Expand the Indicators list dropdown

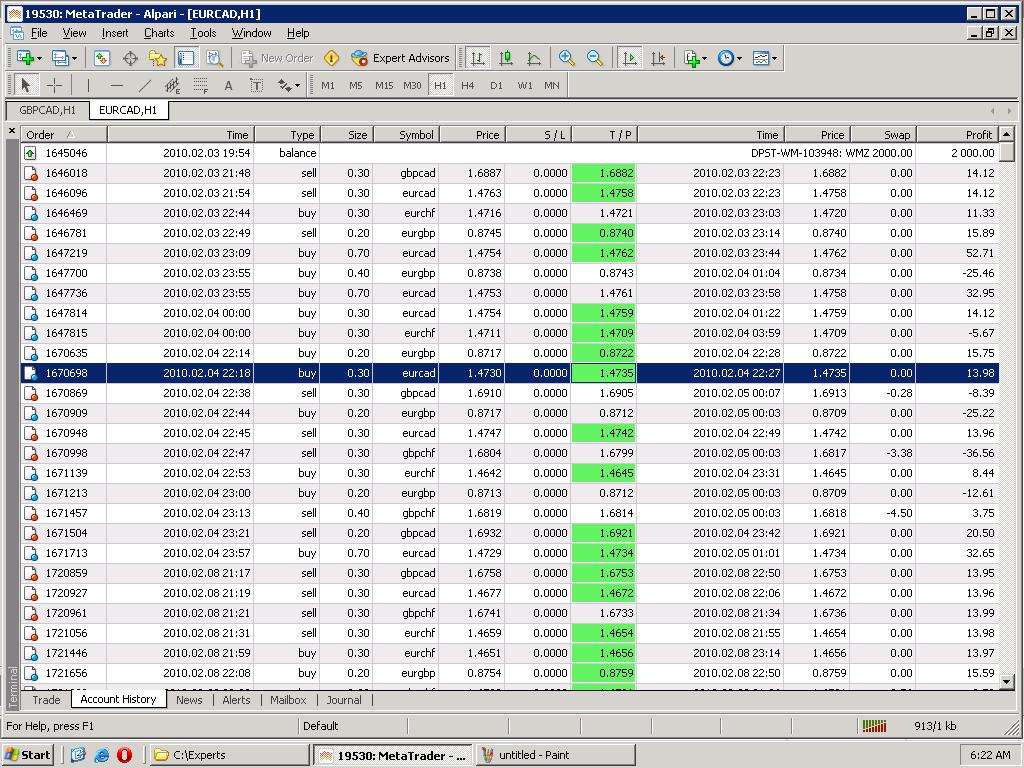(x=695, y=58)
